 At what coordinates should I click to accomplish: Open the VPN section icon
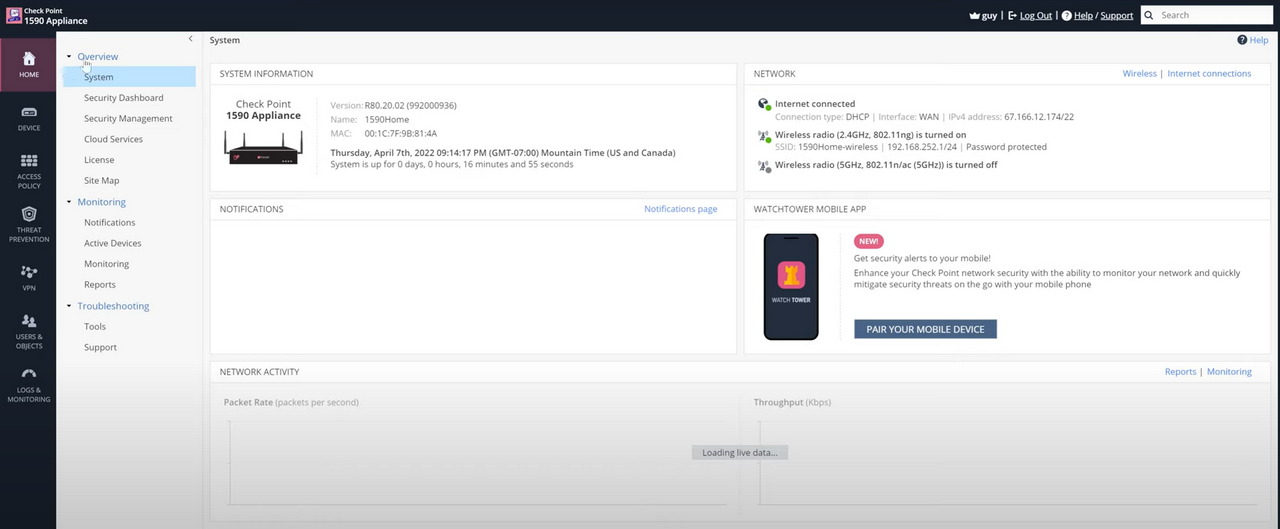28,272
